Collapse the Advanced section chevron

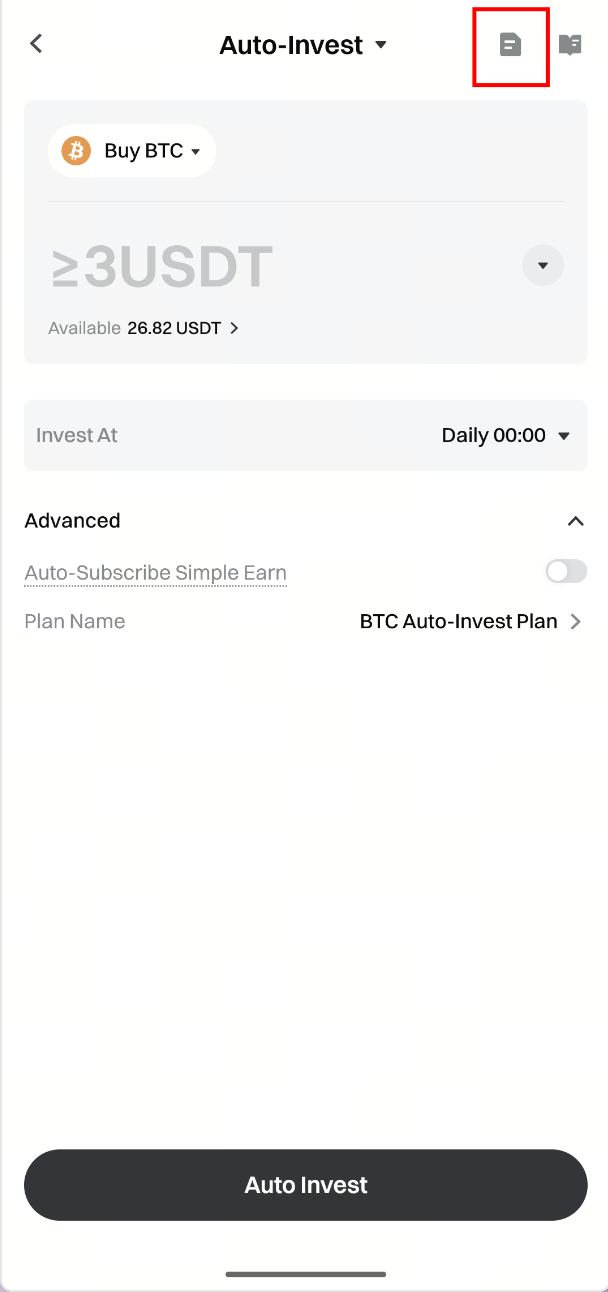click(x=575, y=521)
